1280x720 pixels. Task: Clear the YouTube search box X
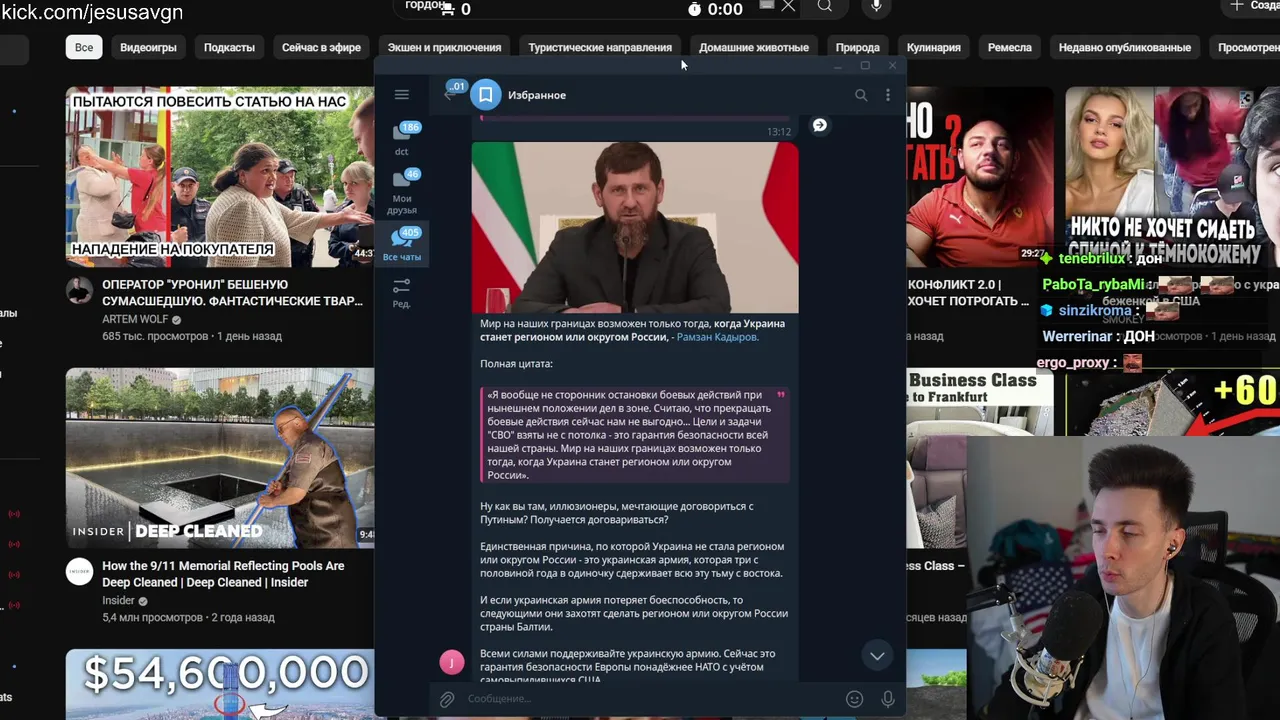788,7
